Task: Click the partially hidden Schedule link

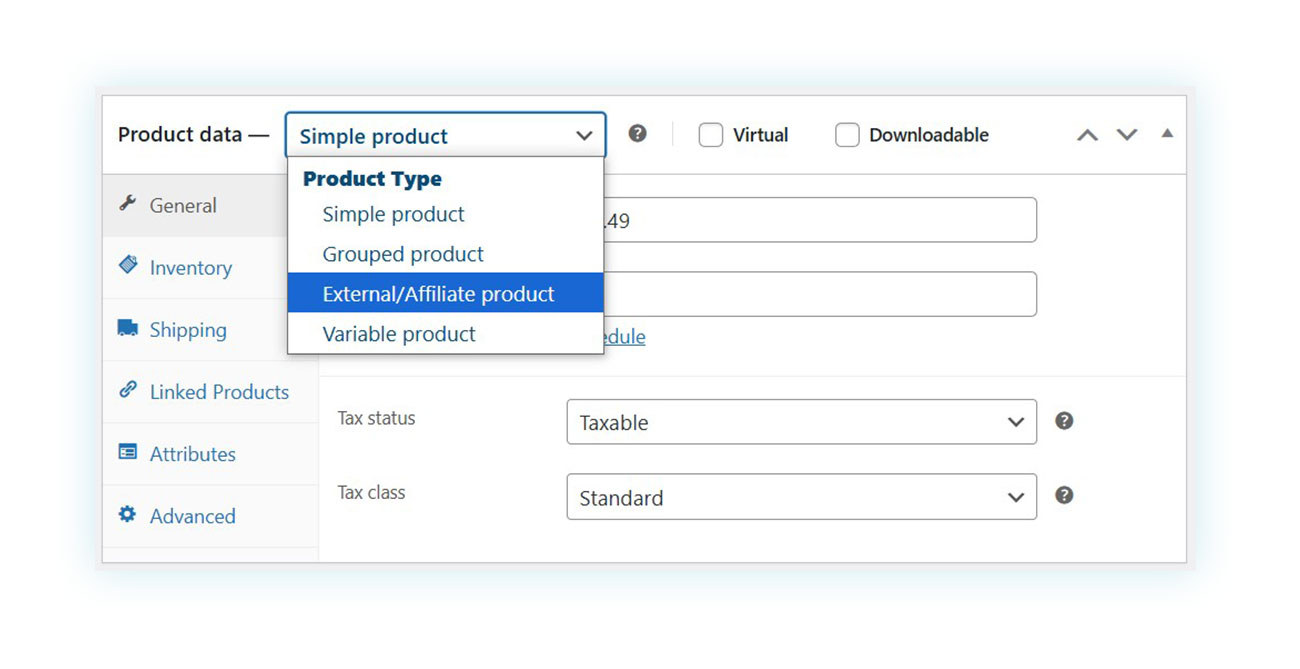Action: click(x=625, y=337)
